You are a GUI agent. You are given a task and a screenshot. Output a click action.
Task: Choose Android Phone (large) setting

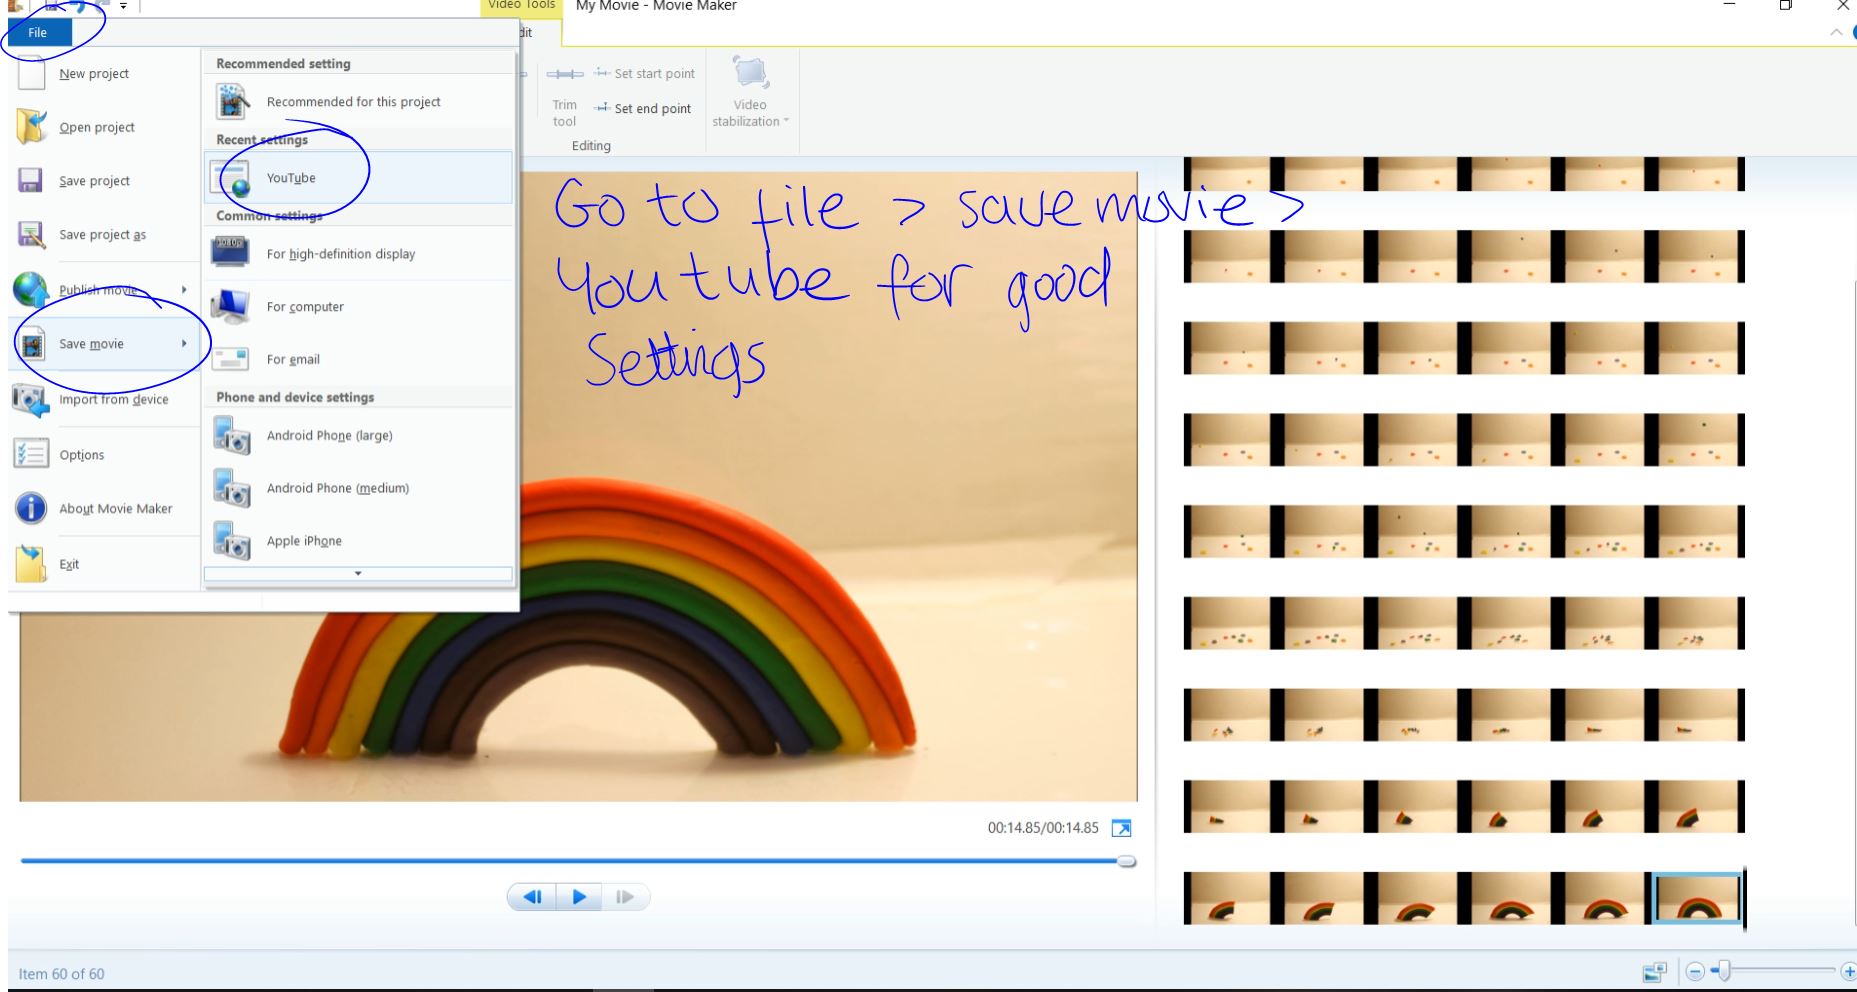click(x=358, y=435)
